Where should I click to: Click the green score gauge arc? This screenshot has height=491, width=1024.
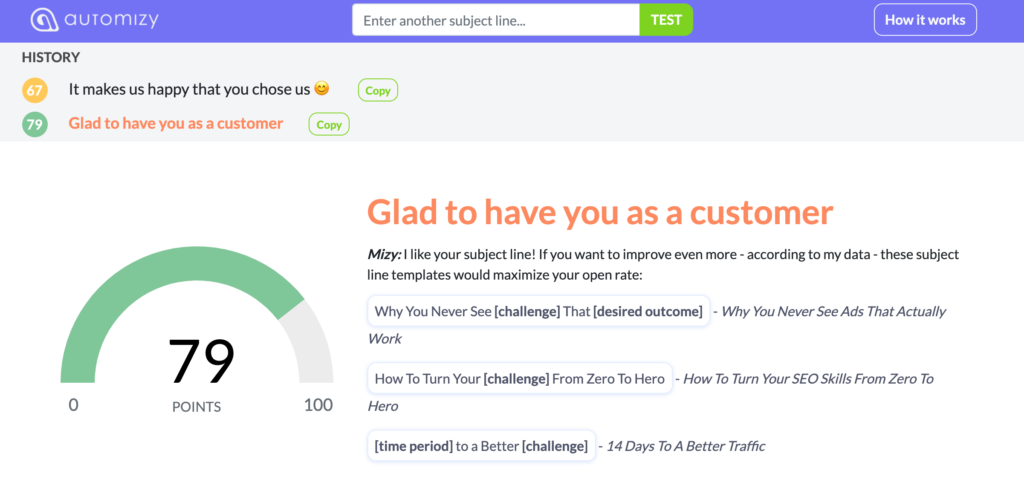(176, 281)
